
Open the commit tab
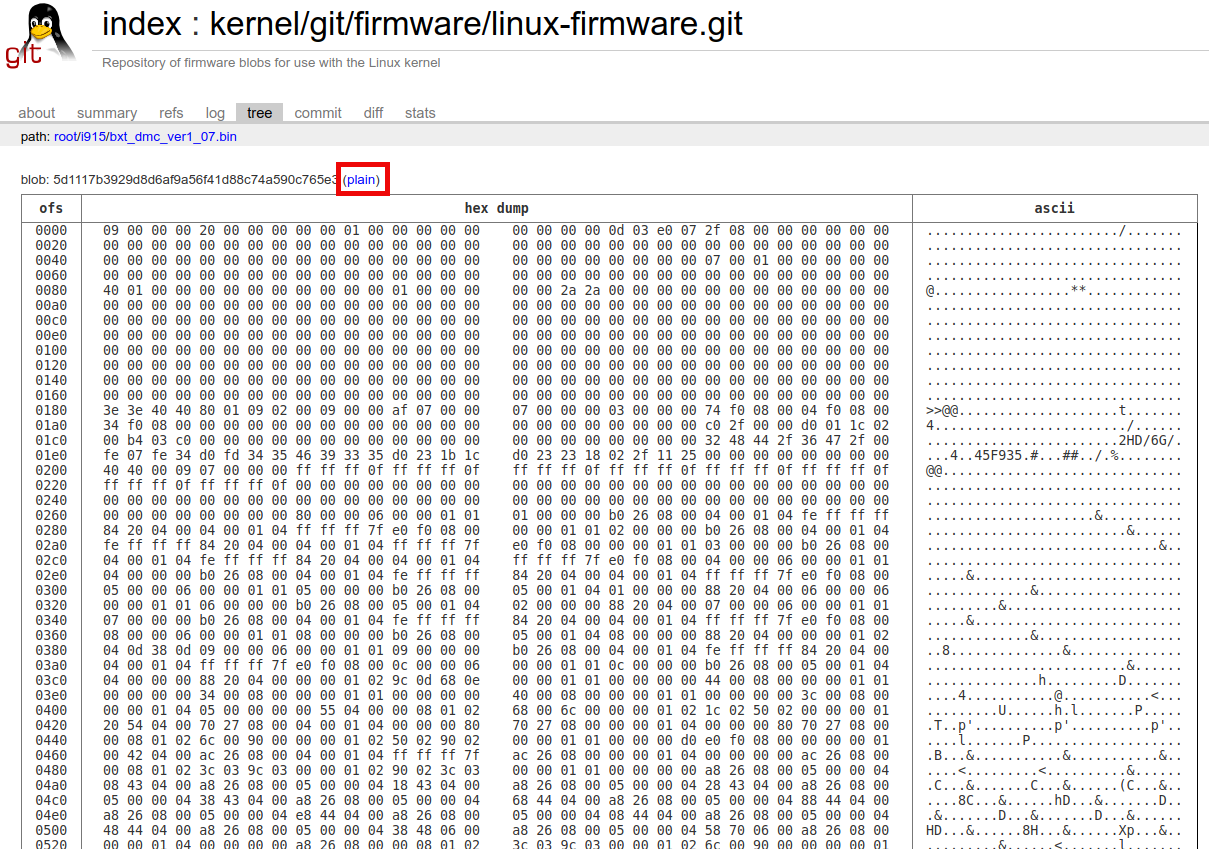tap(318, 113)
